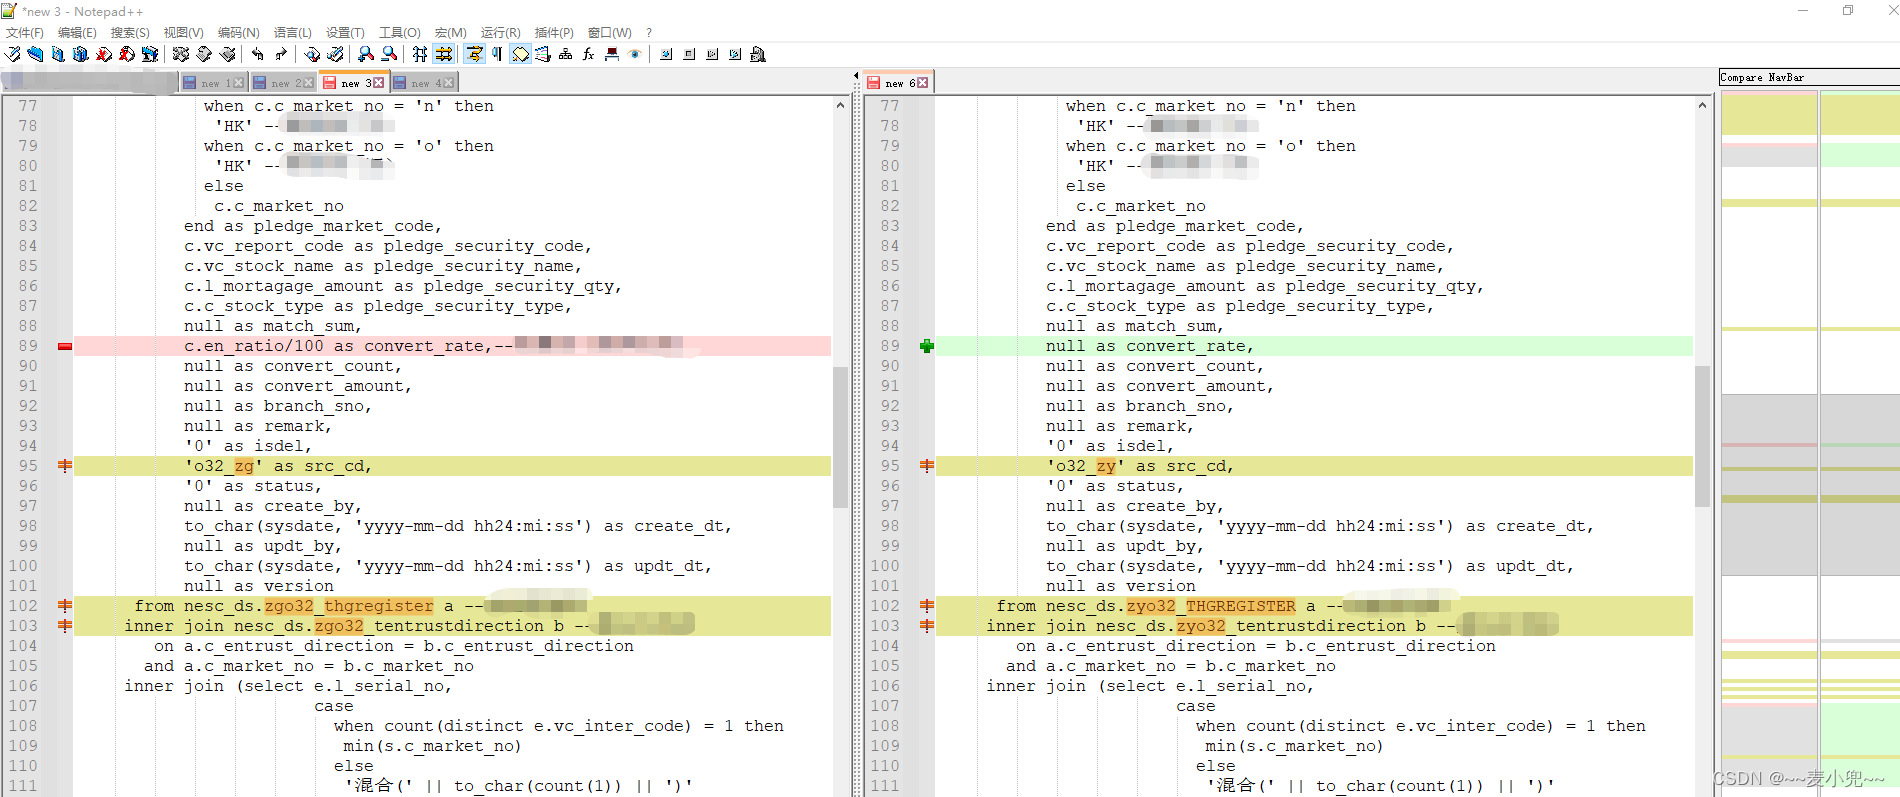Image resolution: width=1900 pixels, height=797 pixels.
Task: Zoom in with the magnifier icon
Action: pyautogui.click(x=366, y=54)
